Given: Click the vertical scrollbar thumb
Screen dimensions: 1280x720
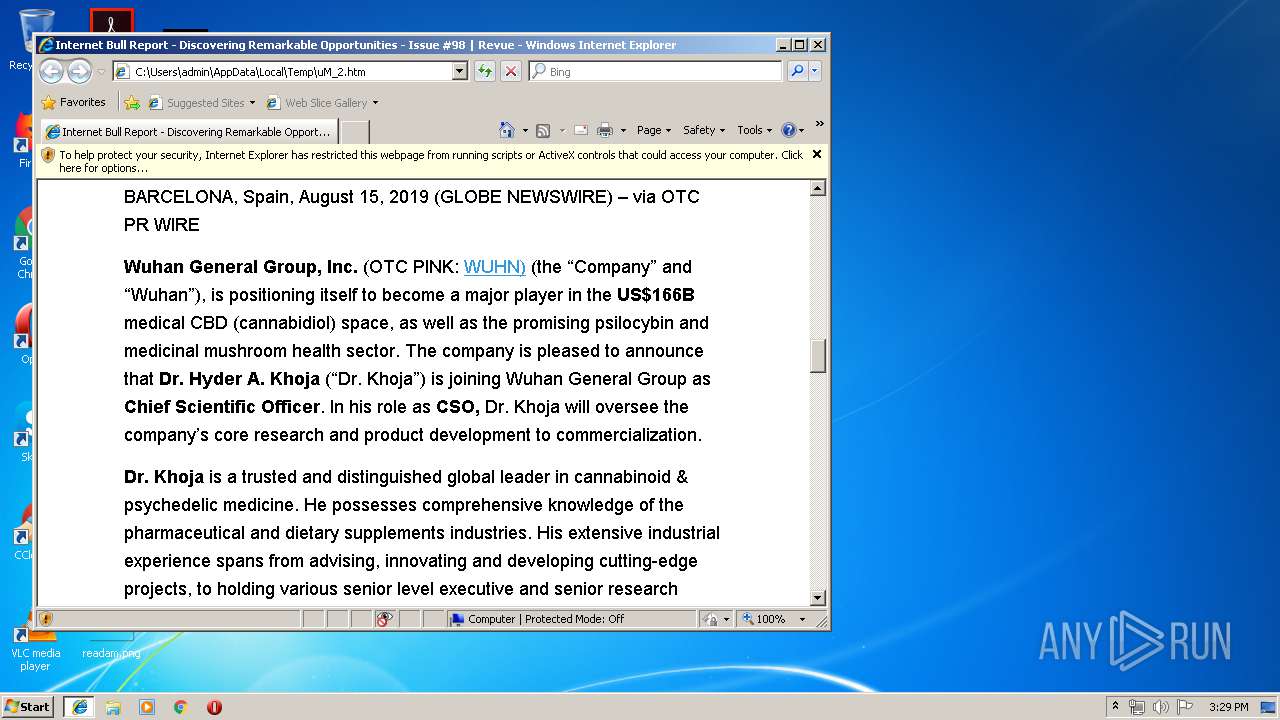Looking at the screenshot, I should (x=818, y=356).
